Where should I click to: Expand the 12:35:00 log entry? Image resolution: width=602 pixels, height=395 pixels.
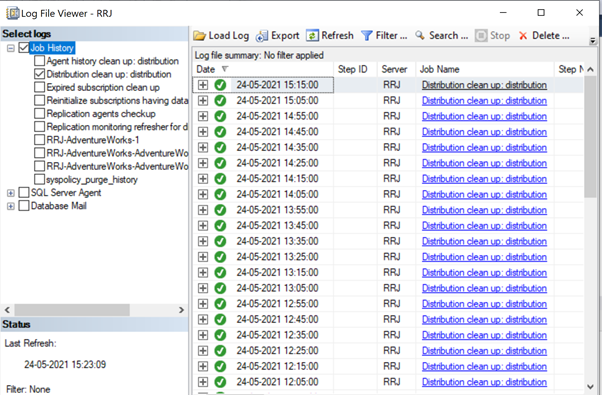pos(203,335)
